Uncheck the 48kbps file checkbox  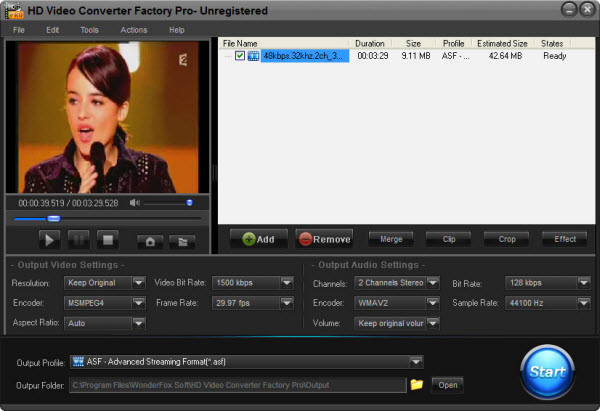point(239,57)
